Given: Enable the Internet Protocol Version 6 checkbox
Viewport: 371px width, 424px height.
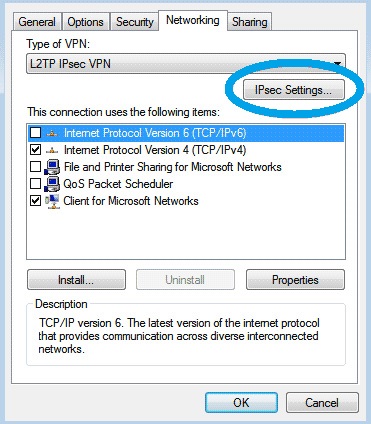Looking at the screenshot, I should pos(35,133).
